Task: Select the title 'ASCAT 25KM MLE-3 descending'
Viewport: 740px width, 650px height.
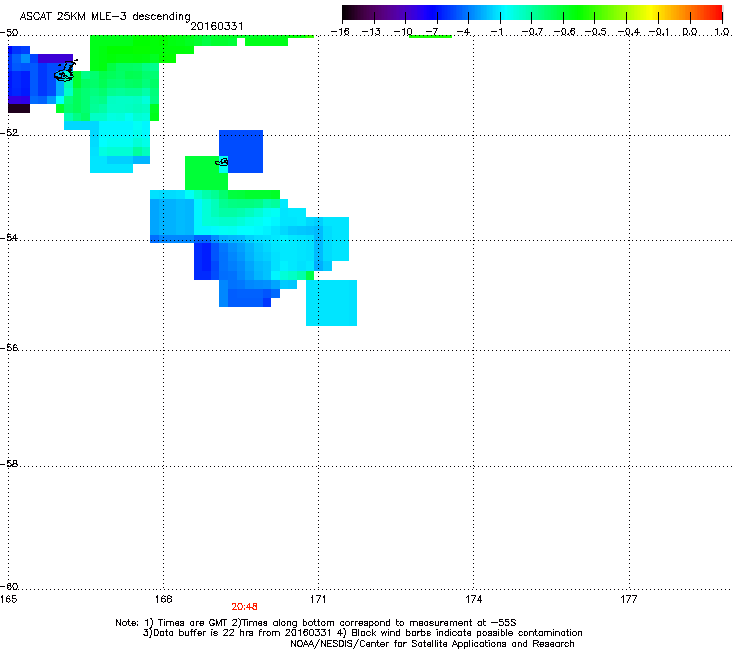Action: 105,17
